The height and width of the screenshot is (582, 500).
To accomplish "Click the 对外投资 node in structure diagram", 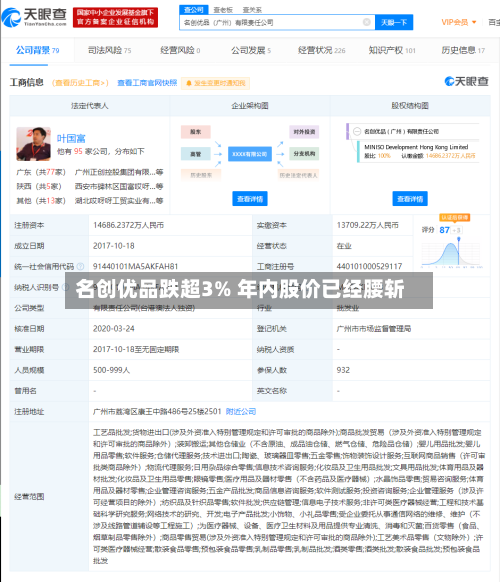I will point(304,132).
